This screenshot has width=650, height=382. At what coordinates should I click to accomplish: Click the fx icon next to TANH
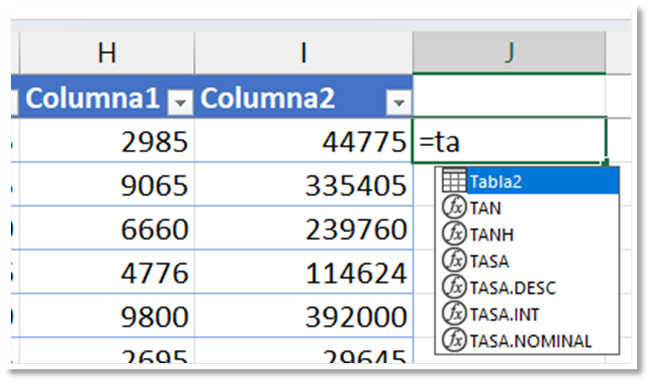pyautogui.click(x=454, y=234)
